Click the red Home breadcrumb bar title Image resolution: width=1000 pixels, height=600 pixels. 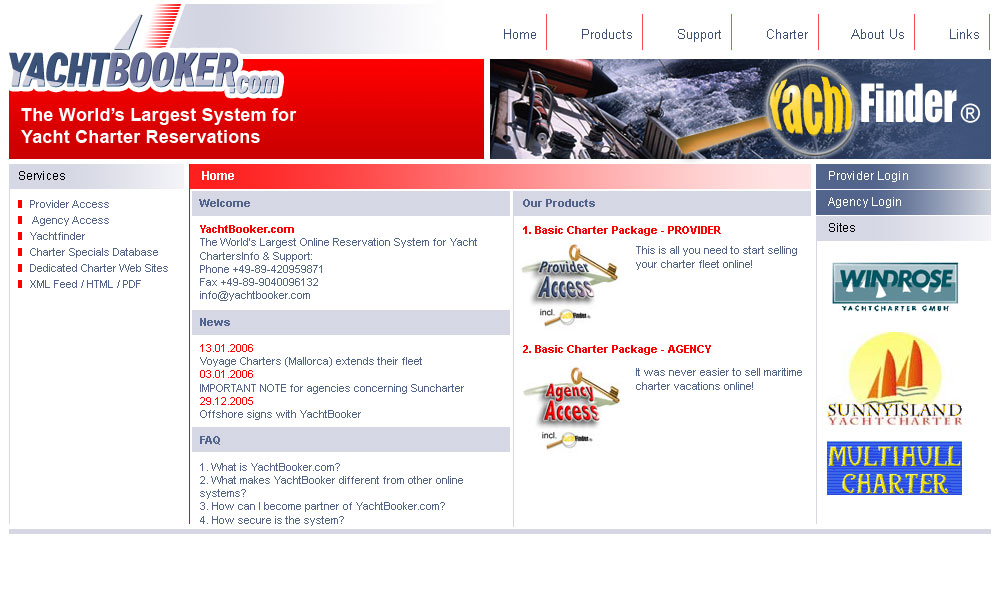[x=217, y=176]
